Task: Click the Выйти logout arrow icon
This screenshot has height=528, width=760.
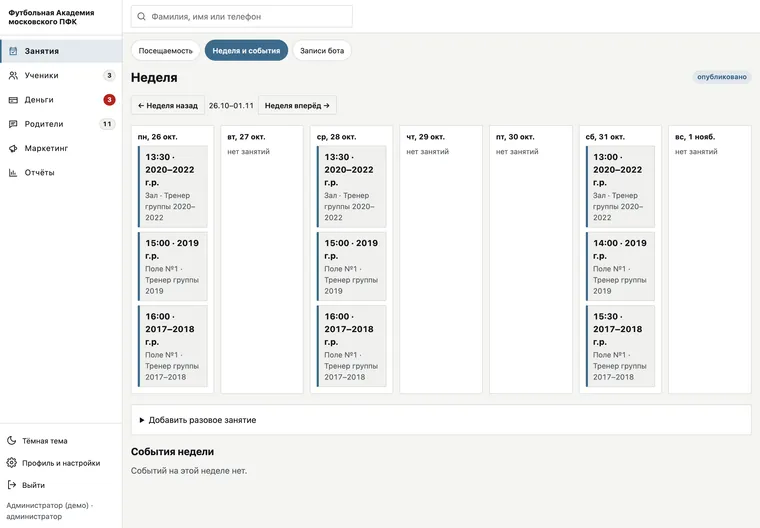Action: point(12,485)
